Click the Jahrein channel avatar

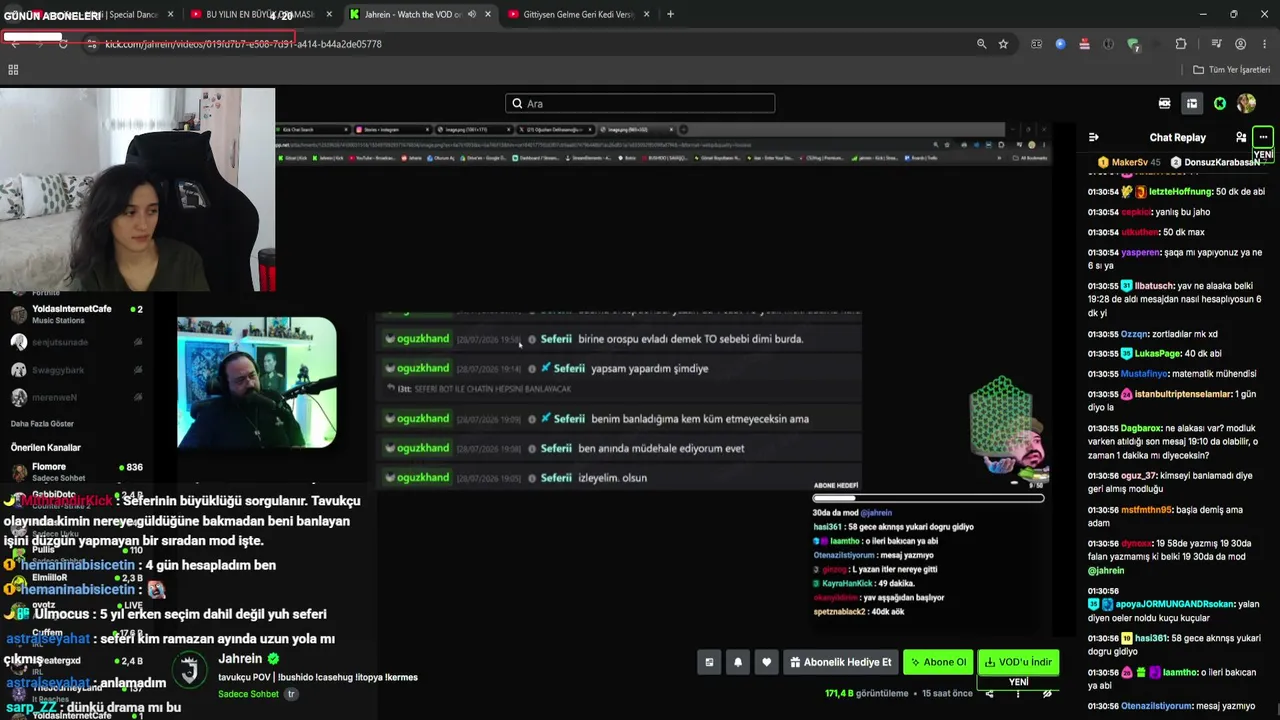(x=189, y=671)
